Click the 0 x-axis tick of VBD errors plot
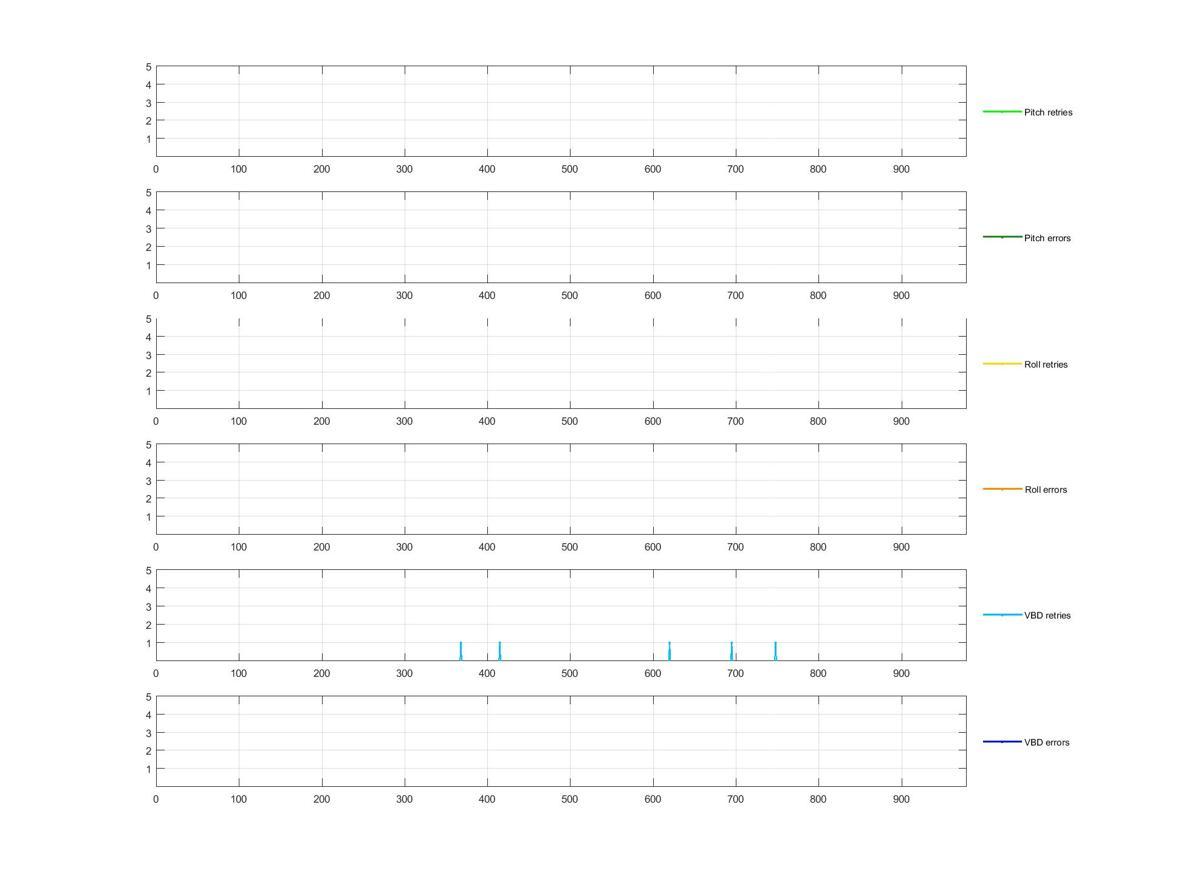The image size is (1200, 885). click(x=156, y=800)
